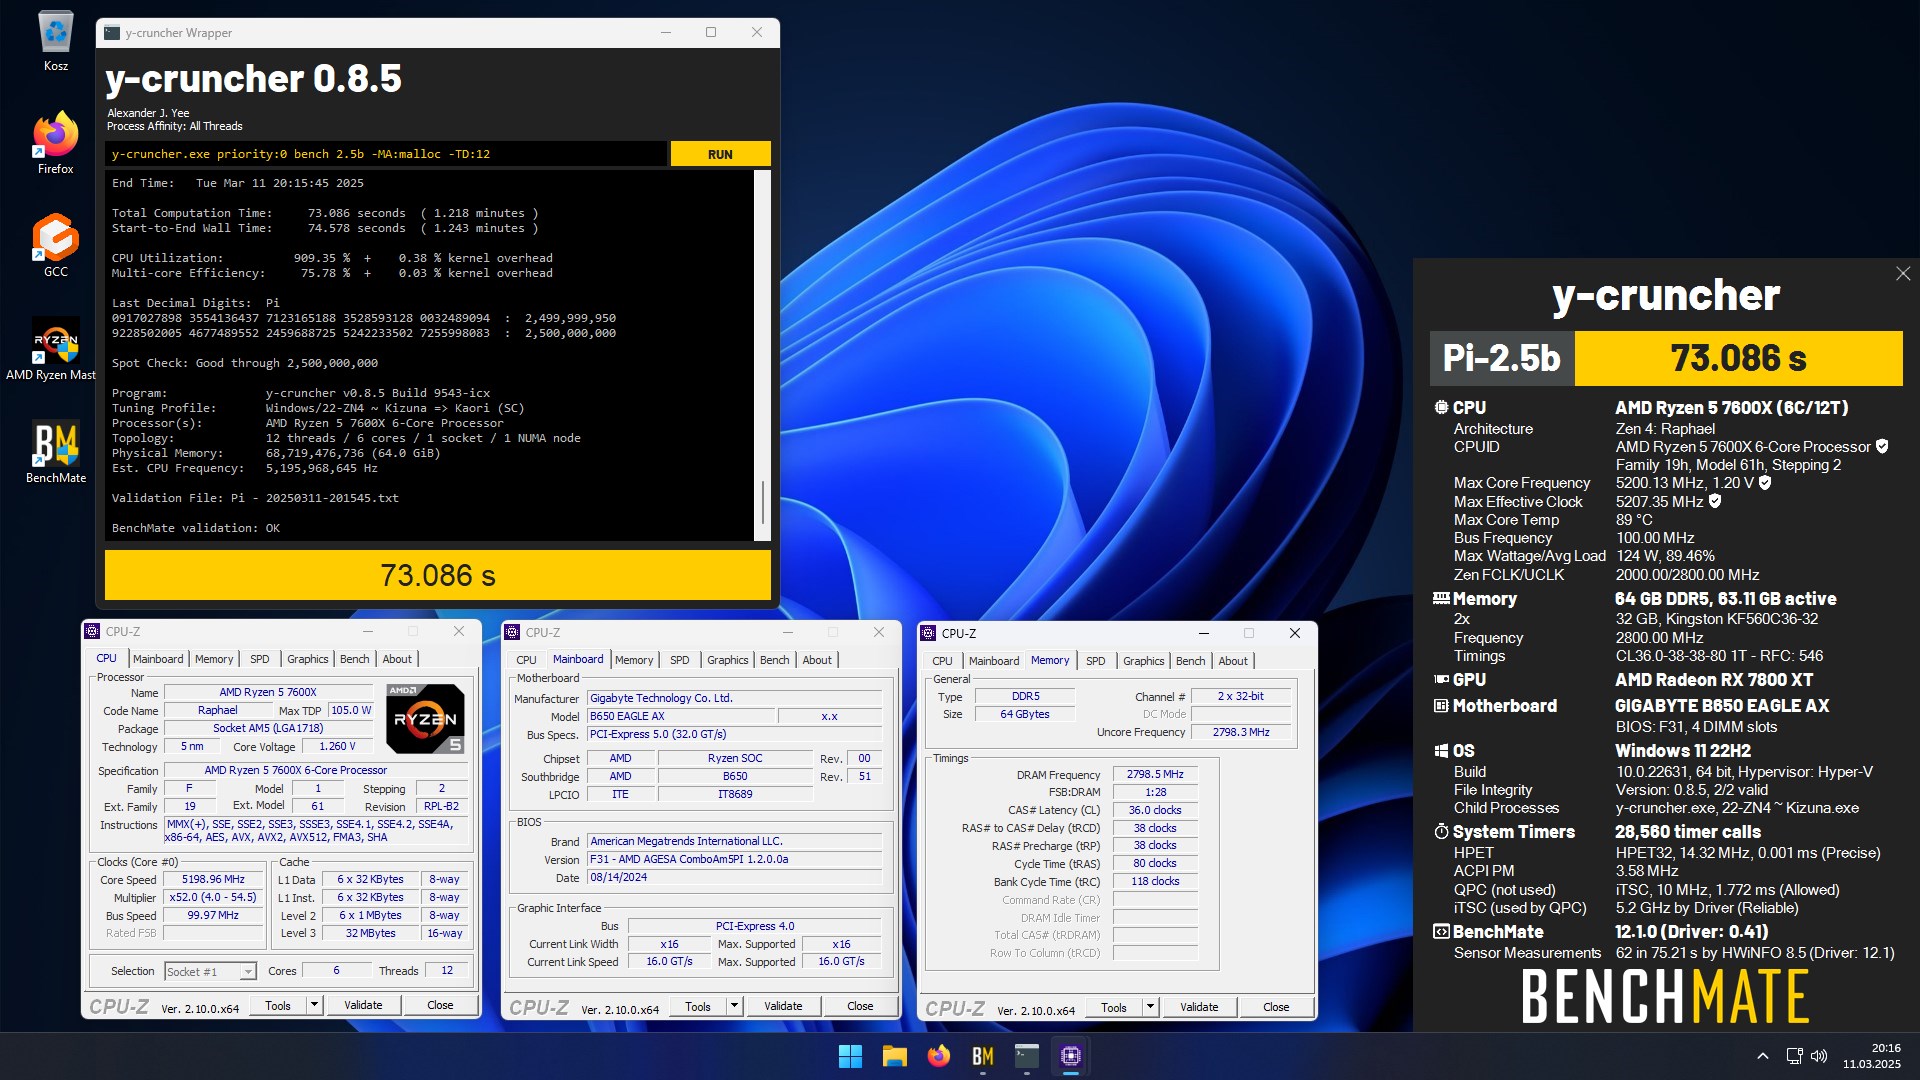Expand Tools dropdown arrow in first CPU-Z

click(x=314, y=1005)
